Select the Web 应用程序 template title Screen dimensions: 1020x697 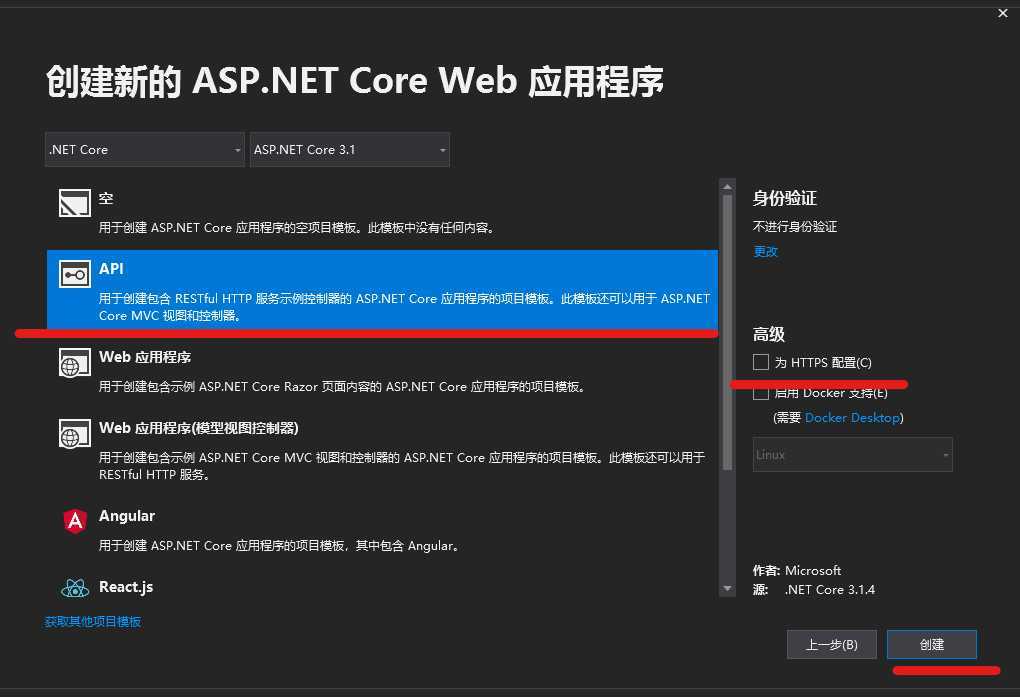click(145, 357)
